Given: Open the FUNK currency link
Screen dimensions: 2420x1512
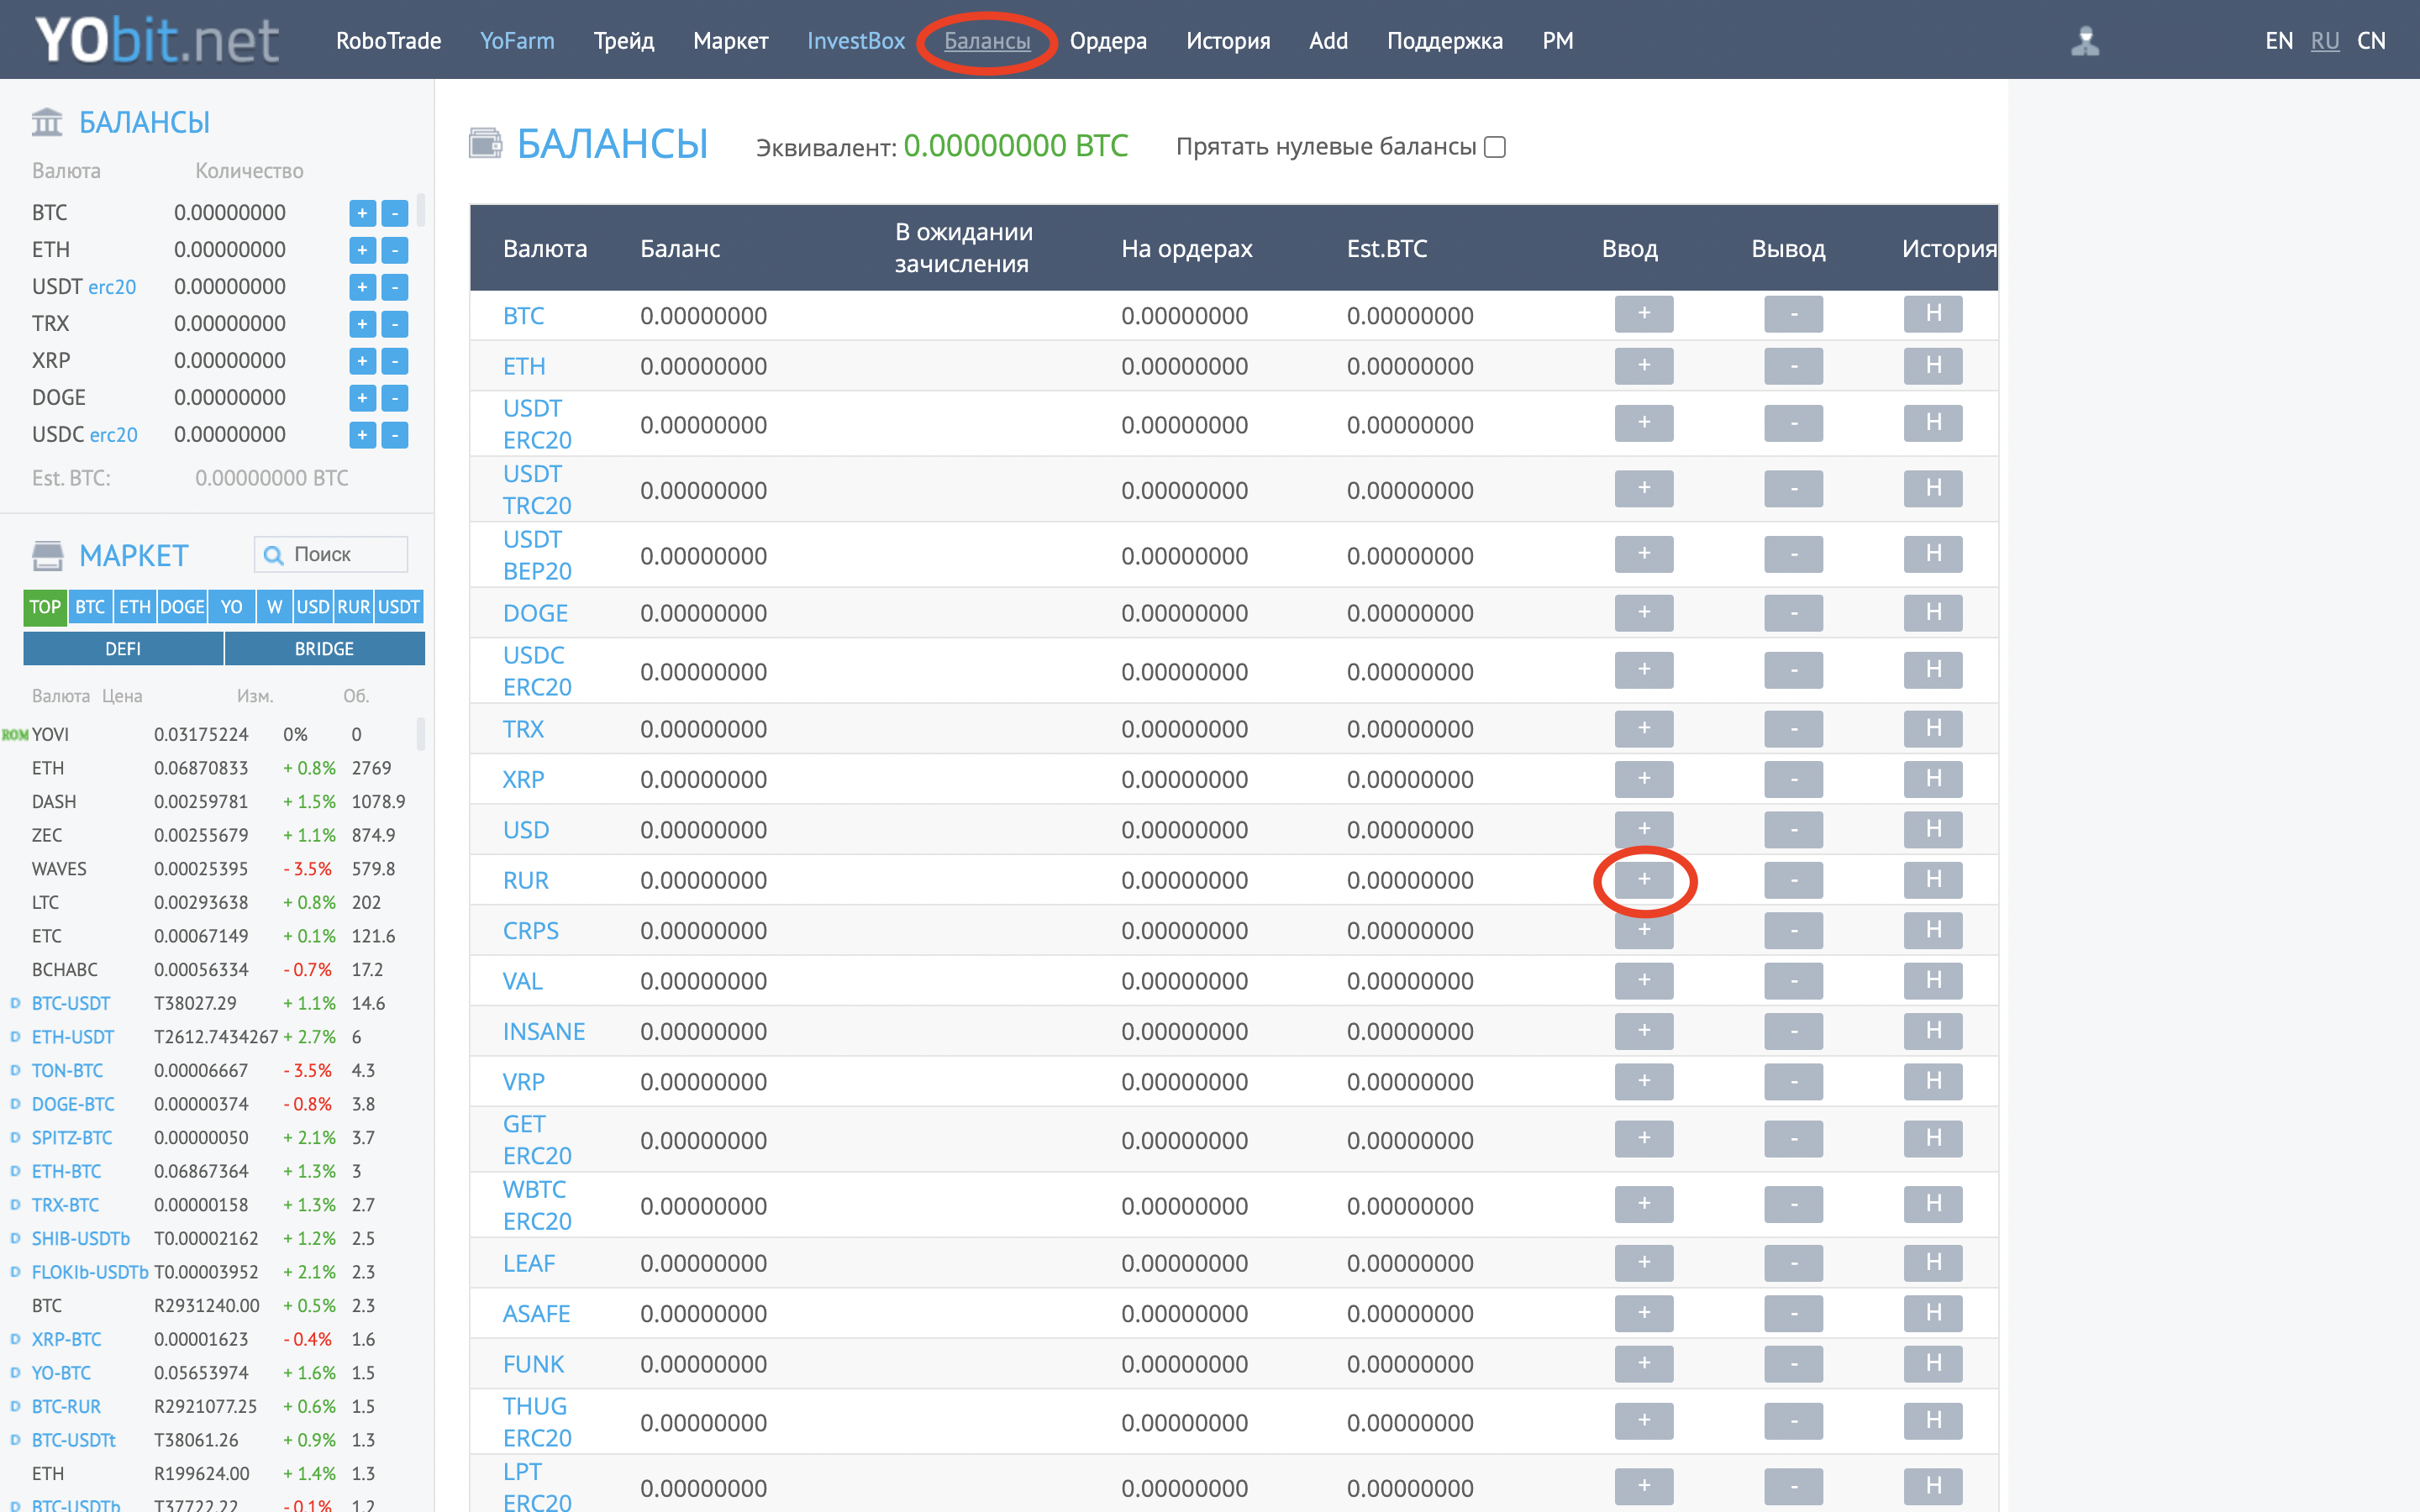Looking at the screenshot, I should click(x=534, y=1364).
